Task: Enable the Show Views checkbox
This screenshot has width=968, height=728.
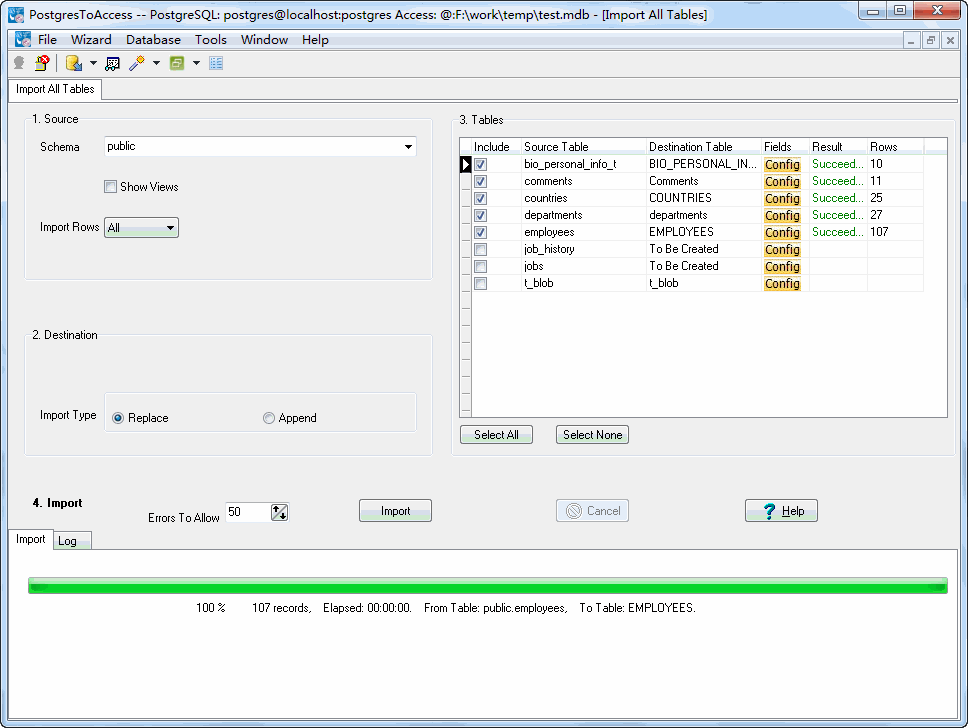Action: tap(111, 186)
